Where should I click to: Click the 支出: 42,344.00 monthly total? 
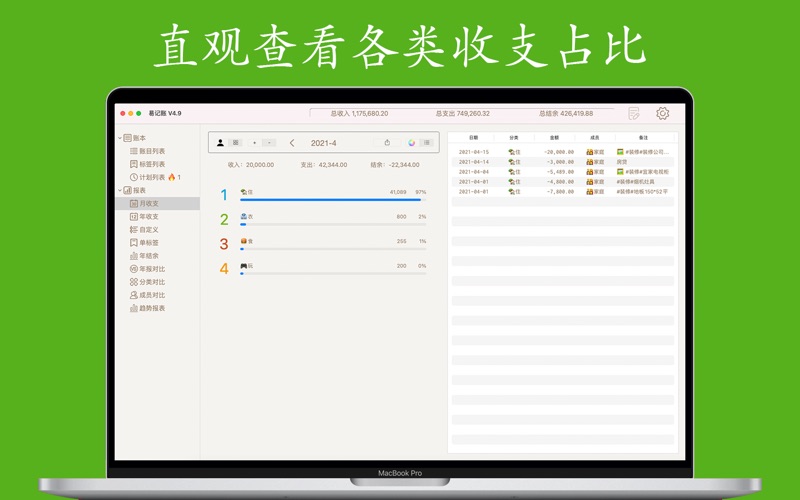tap(323, 165)
